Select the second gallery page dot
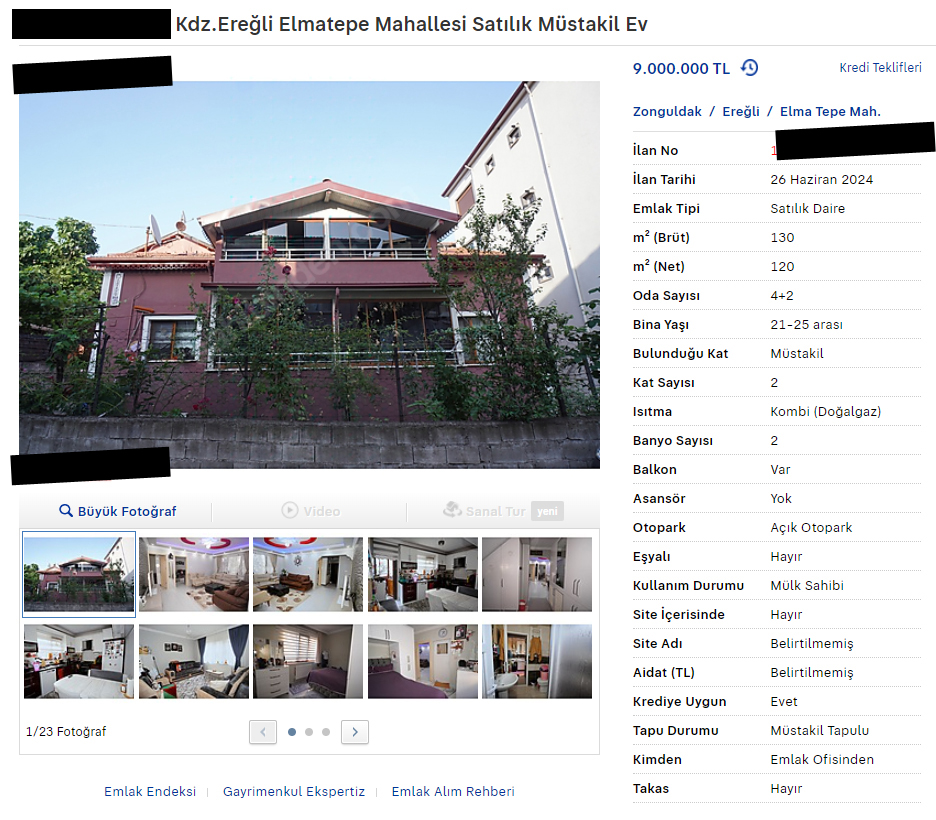The height and width of the screenshot is (820, 936). (309, 732)
